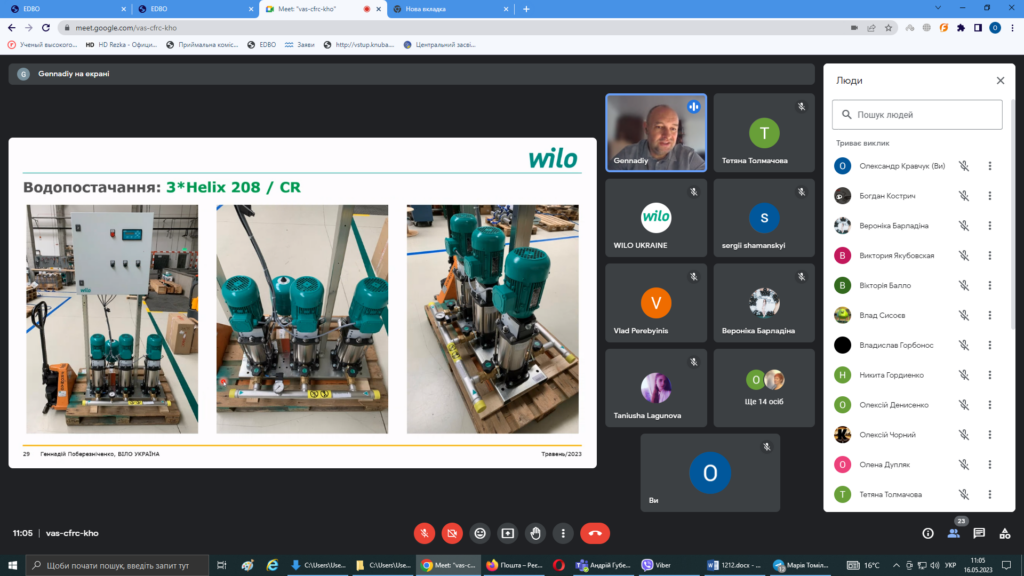The image size is (1024, 576).
Task: Open more actions for Богдан Кострич
Action: (x=990, y=196)
